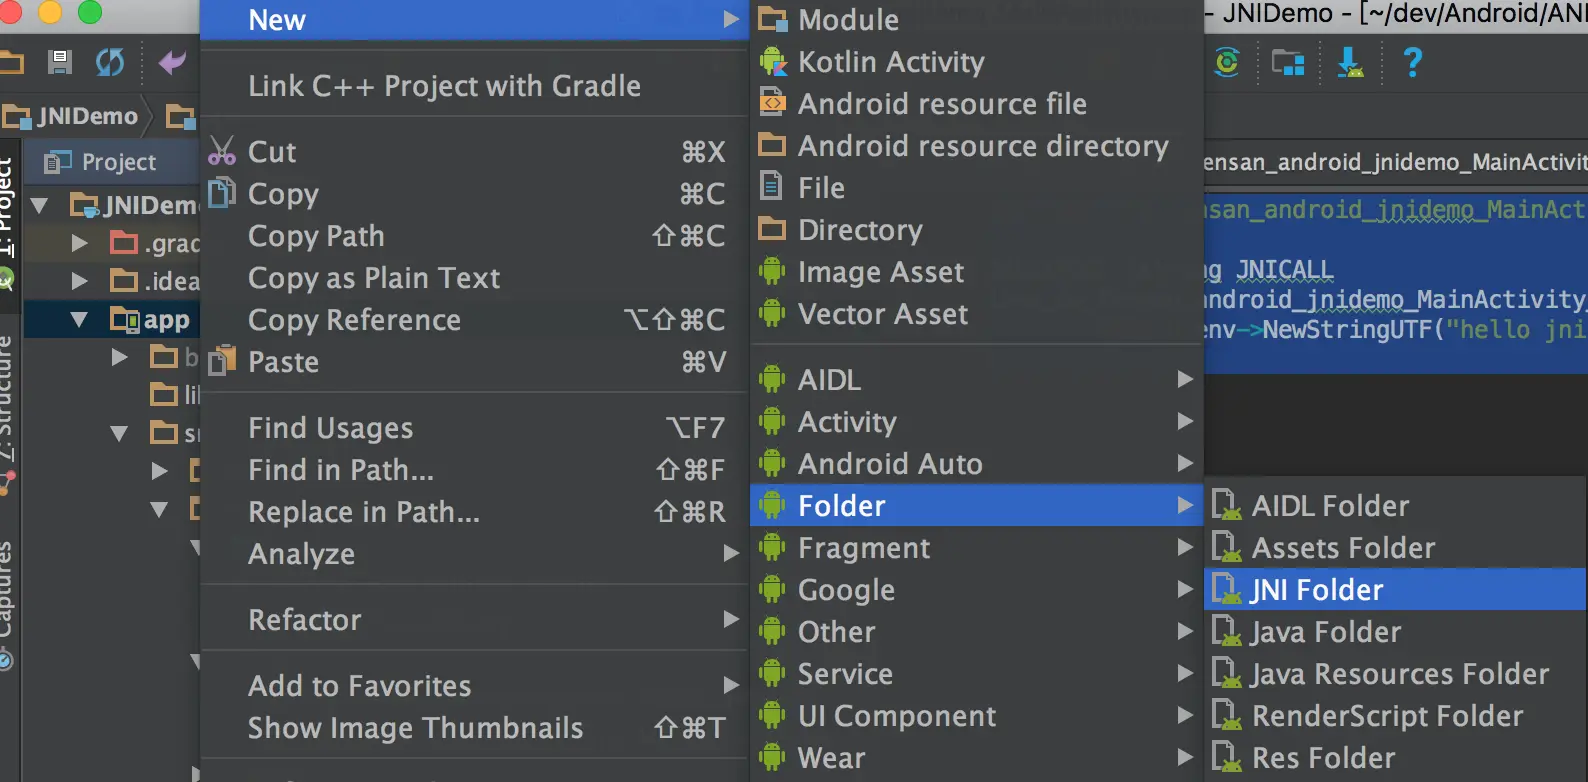Viewport: 1588px width, 782px height.
Task: Collapse the JNIDemo root project node
Action: click(40, 206)
